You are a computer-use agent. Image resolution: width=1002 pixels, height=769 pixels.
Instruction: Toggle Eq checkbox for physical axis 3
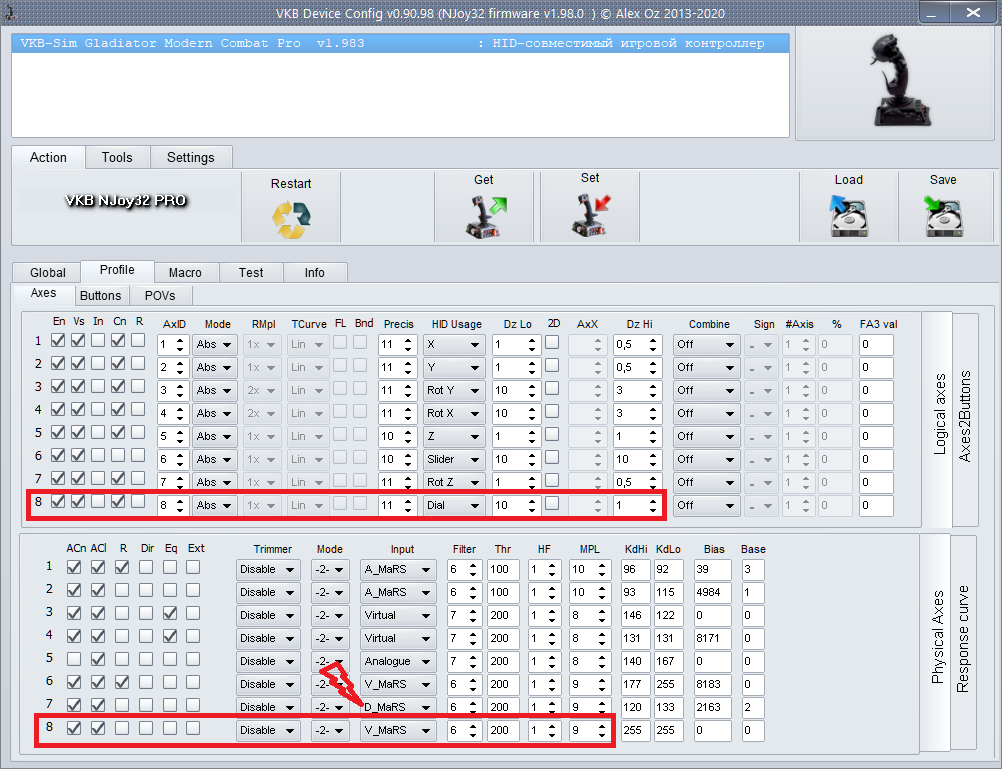(x=170, y=613)
